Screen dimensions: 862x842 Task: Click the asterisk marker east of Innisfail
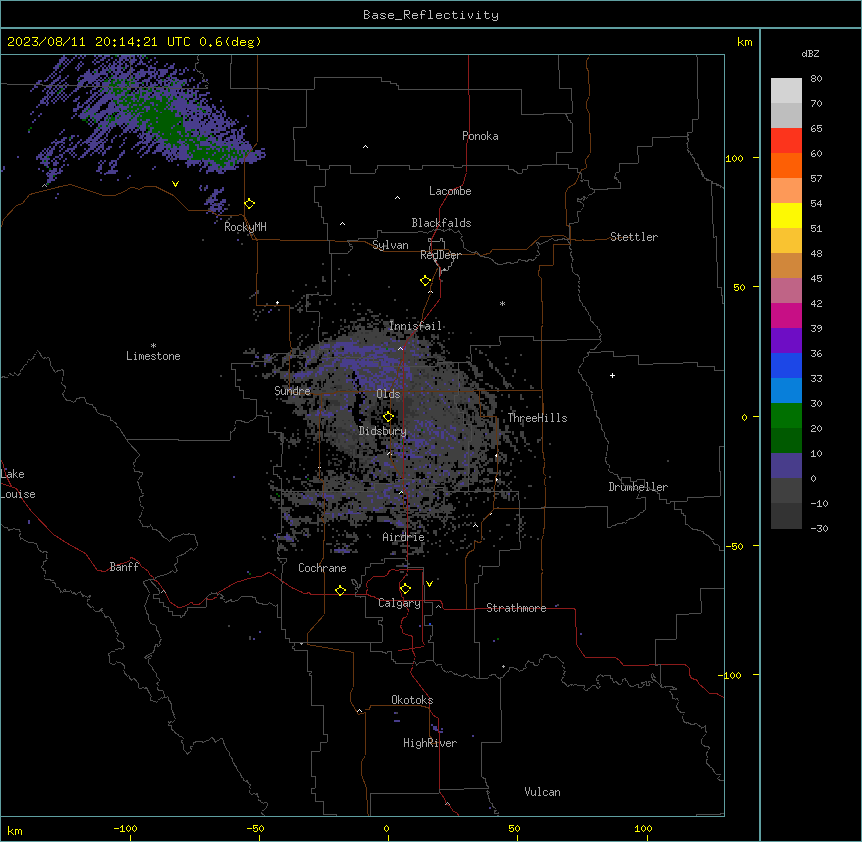pos(502,303)
